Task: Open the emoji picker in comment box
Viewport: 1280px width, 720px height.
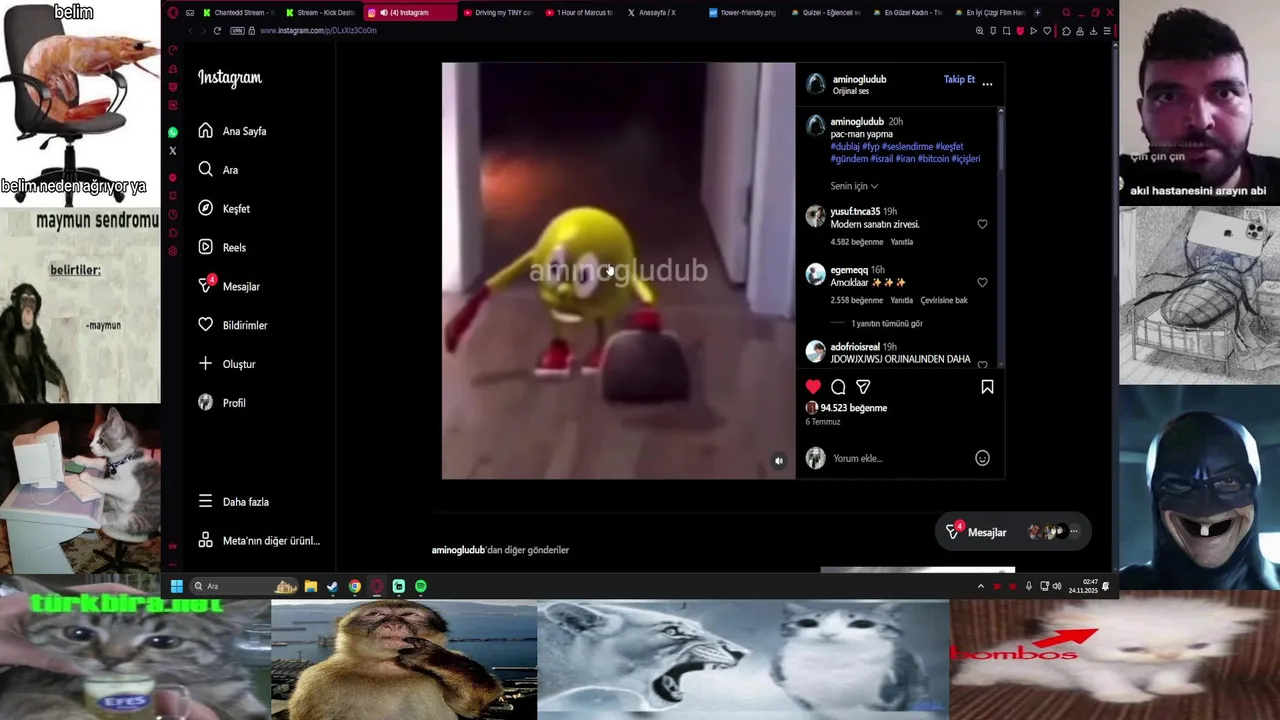Action: point(982,458)
